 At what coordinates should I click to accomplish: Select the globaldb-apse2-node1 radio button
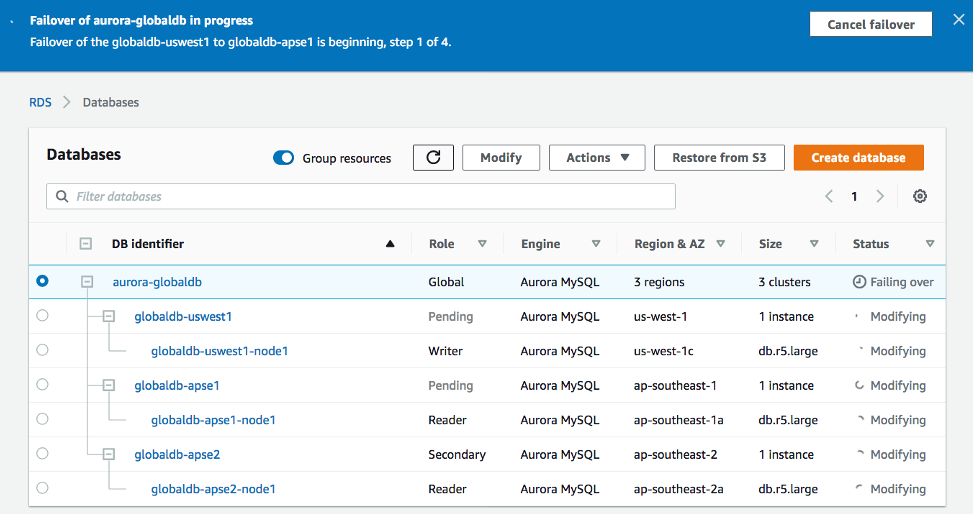pyautogui.click(x=42, y=488)
